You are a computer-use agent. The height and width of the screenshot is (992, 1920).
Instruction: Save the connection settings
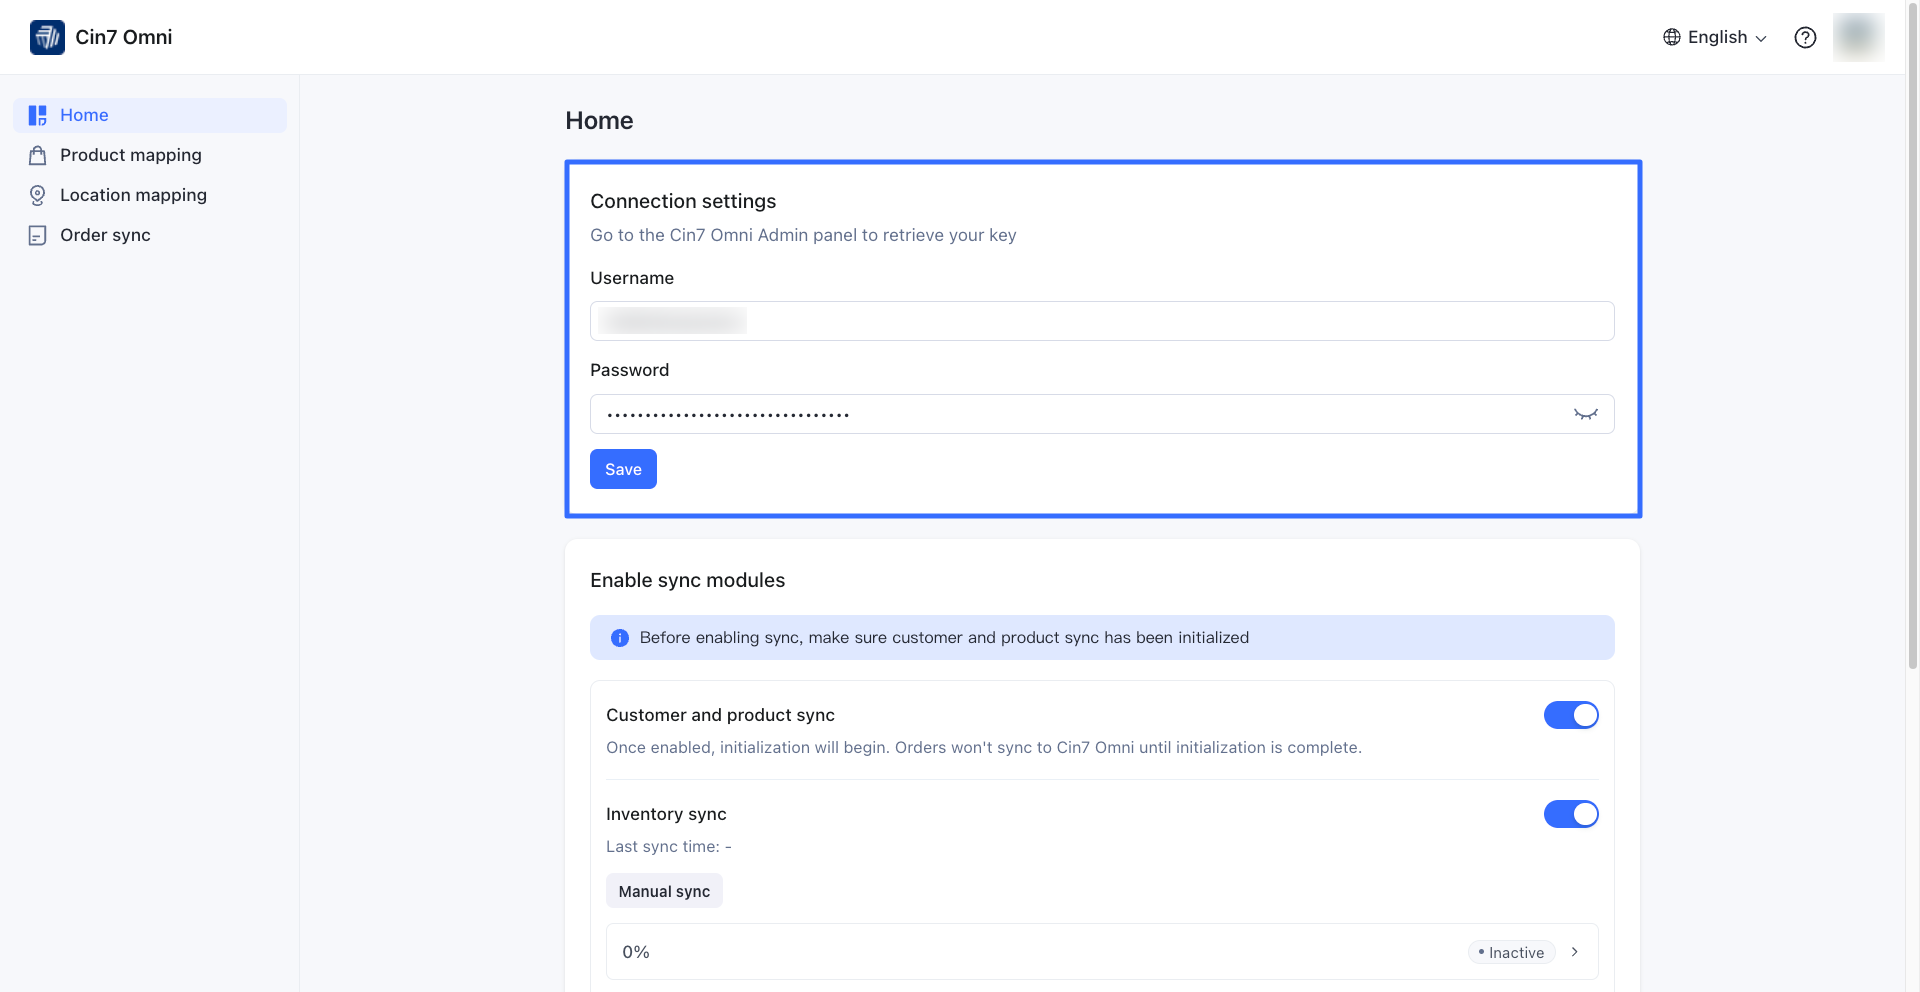(x=623, y=469)
